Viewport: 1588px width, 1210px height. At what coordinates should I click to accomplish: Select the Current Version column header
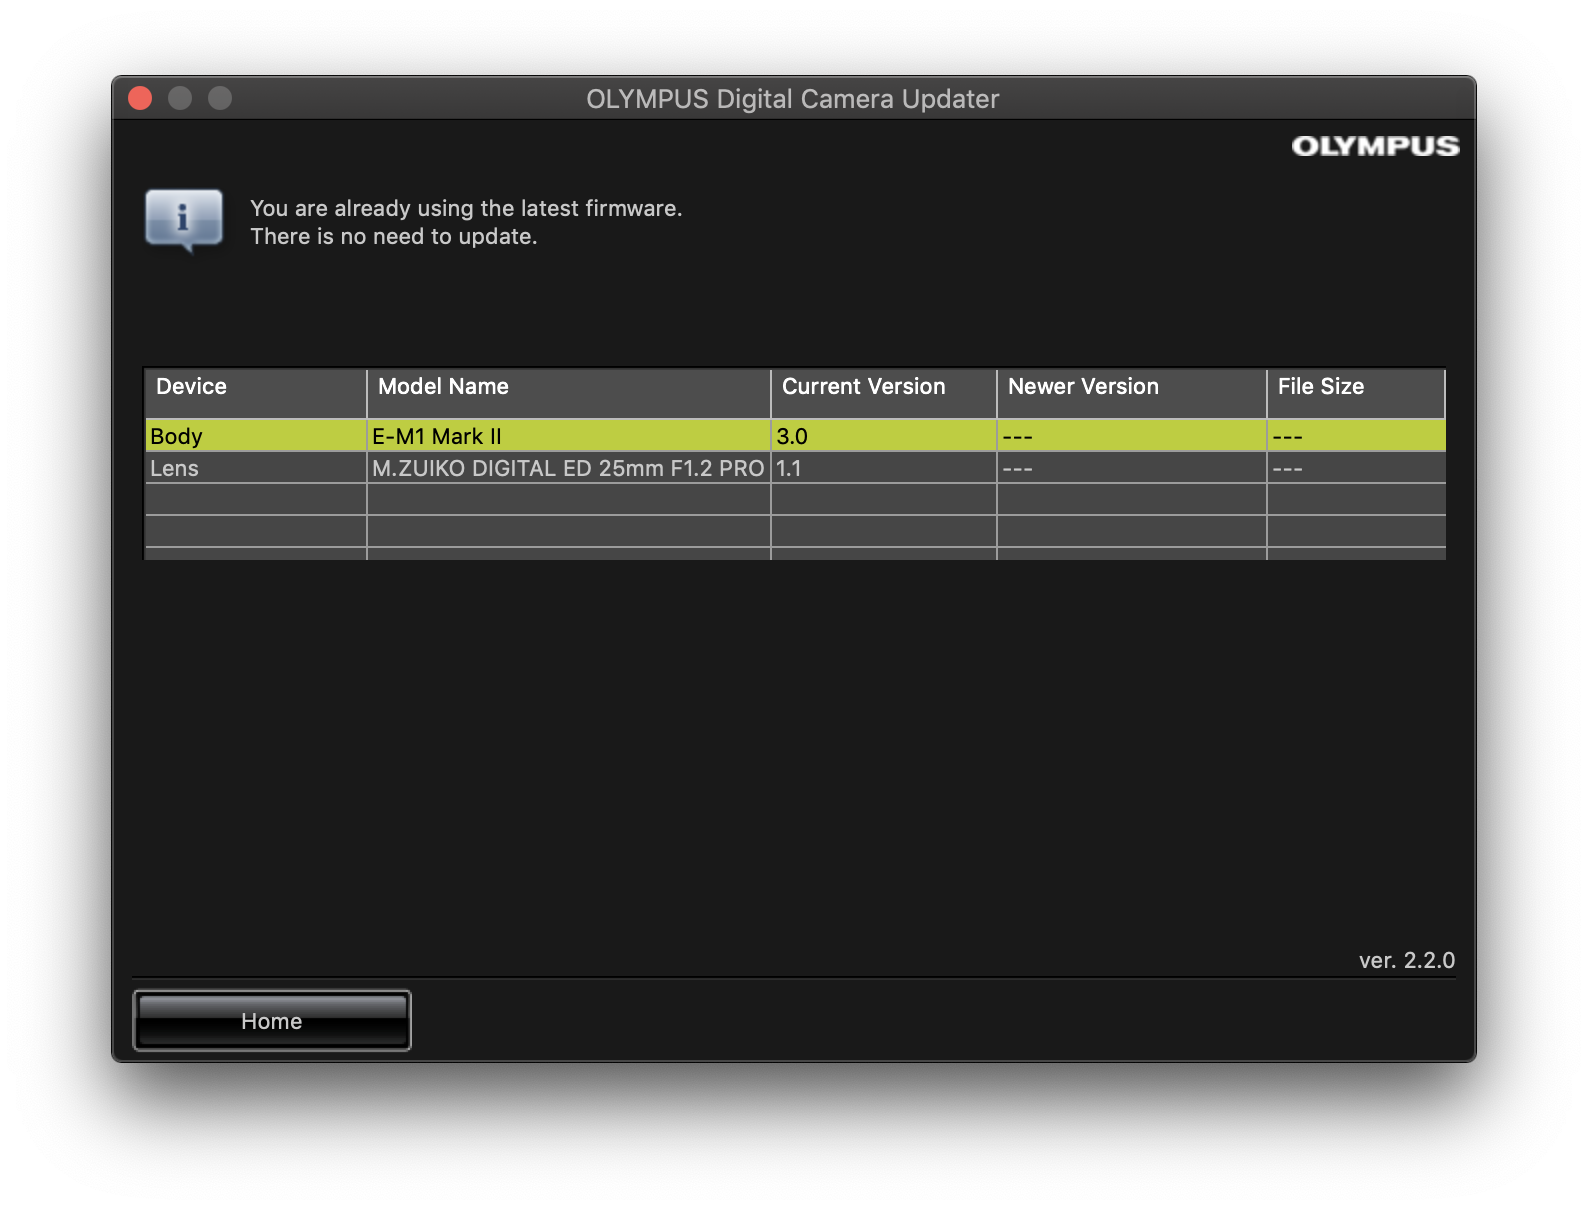(884, 393)
